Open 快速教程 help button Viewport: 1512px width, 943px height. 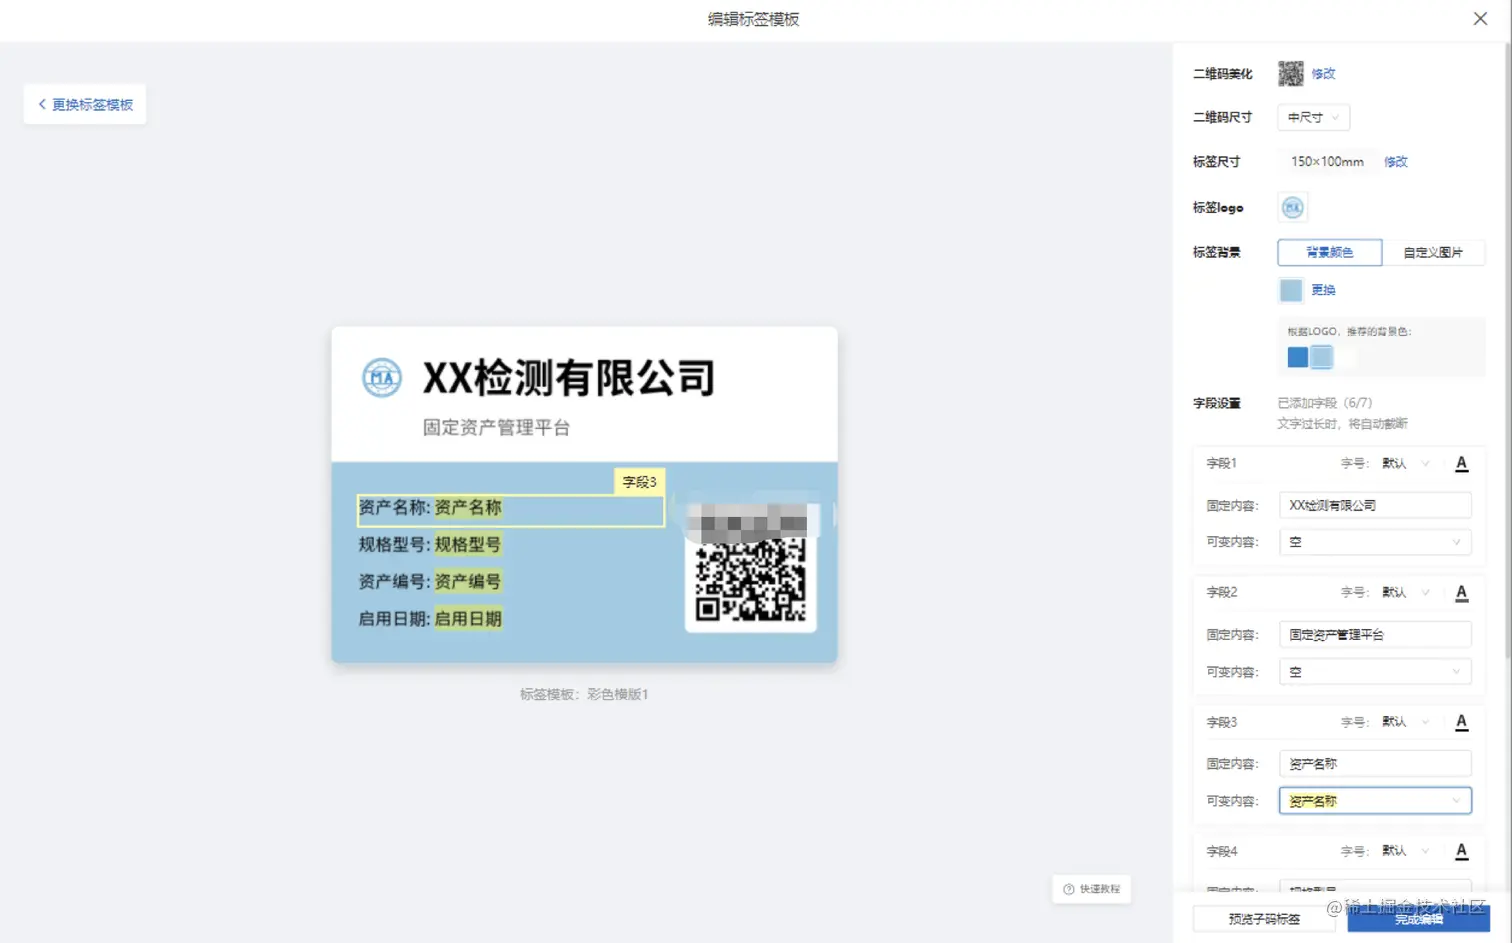pyautogui.click(x=1092, y=889)
